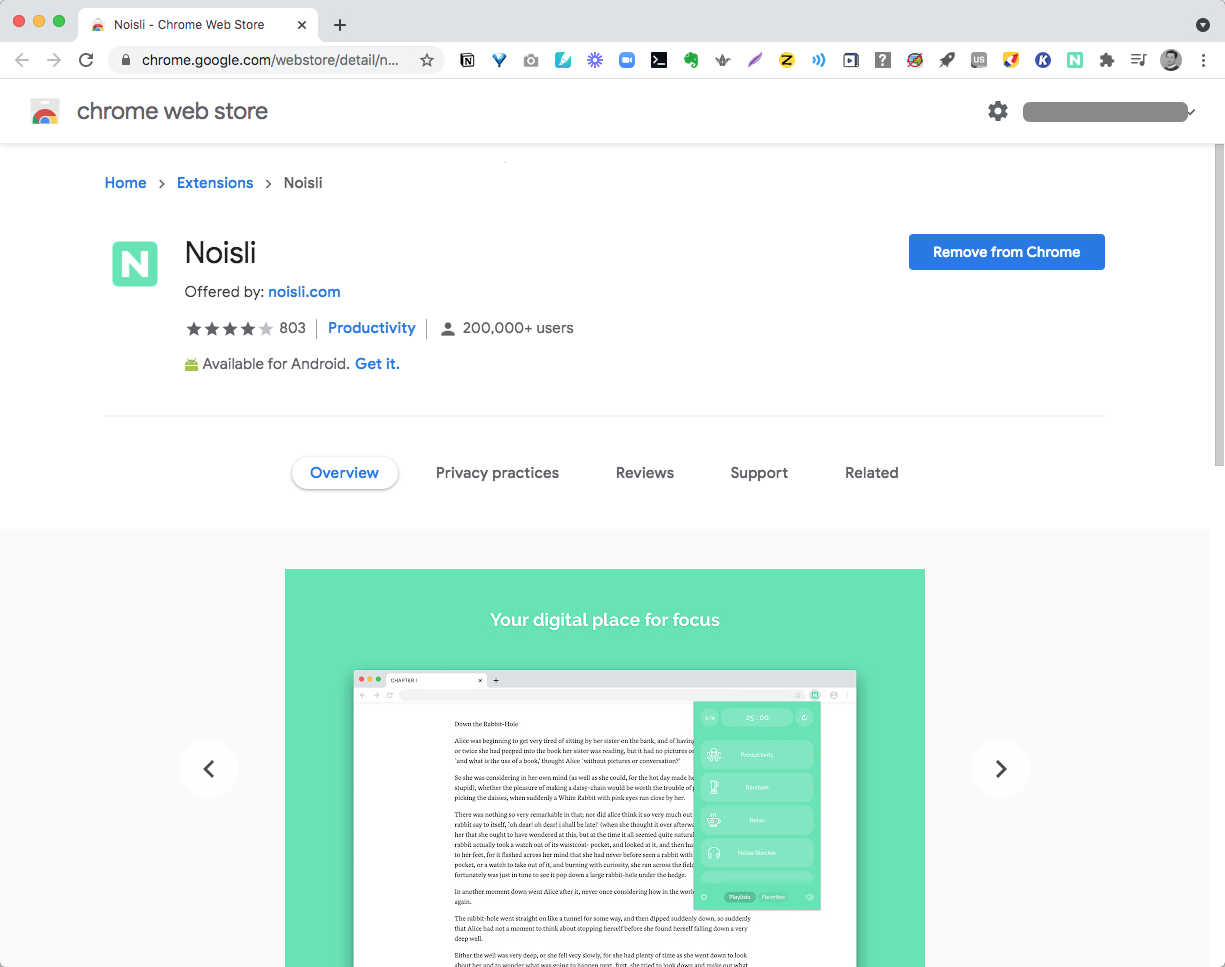Image resolution: width=1225 pixels, height=967 pixels.
Task: Open the Noisli extension in the toolbar
Action: pyautogui.click(x=1075, y=60)
